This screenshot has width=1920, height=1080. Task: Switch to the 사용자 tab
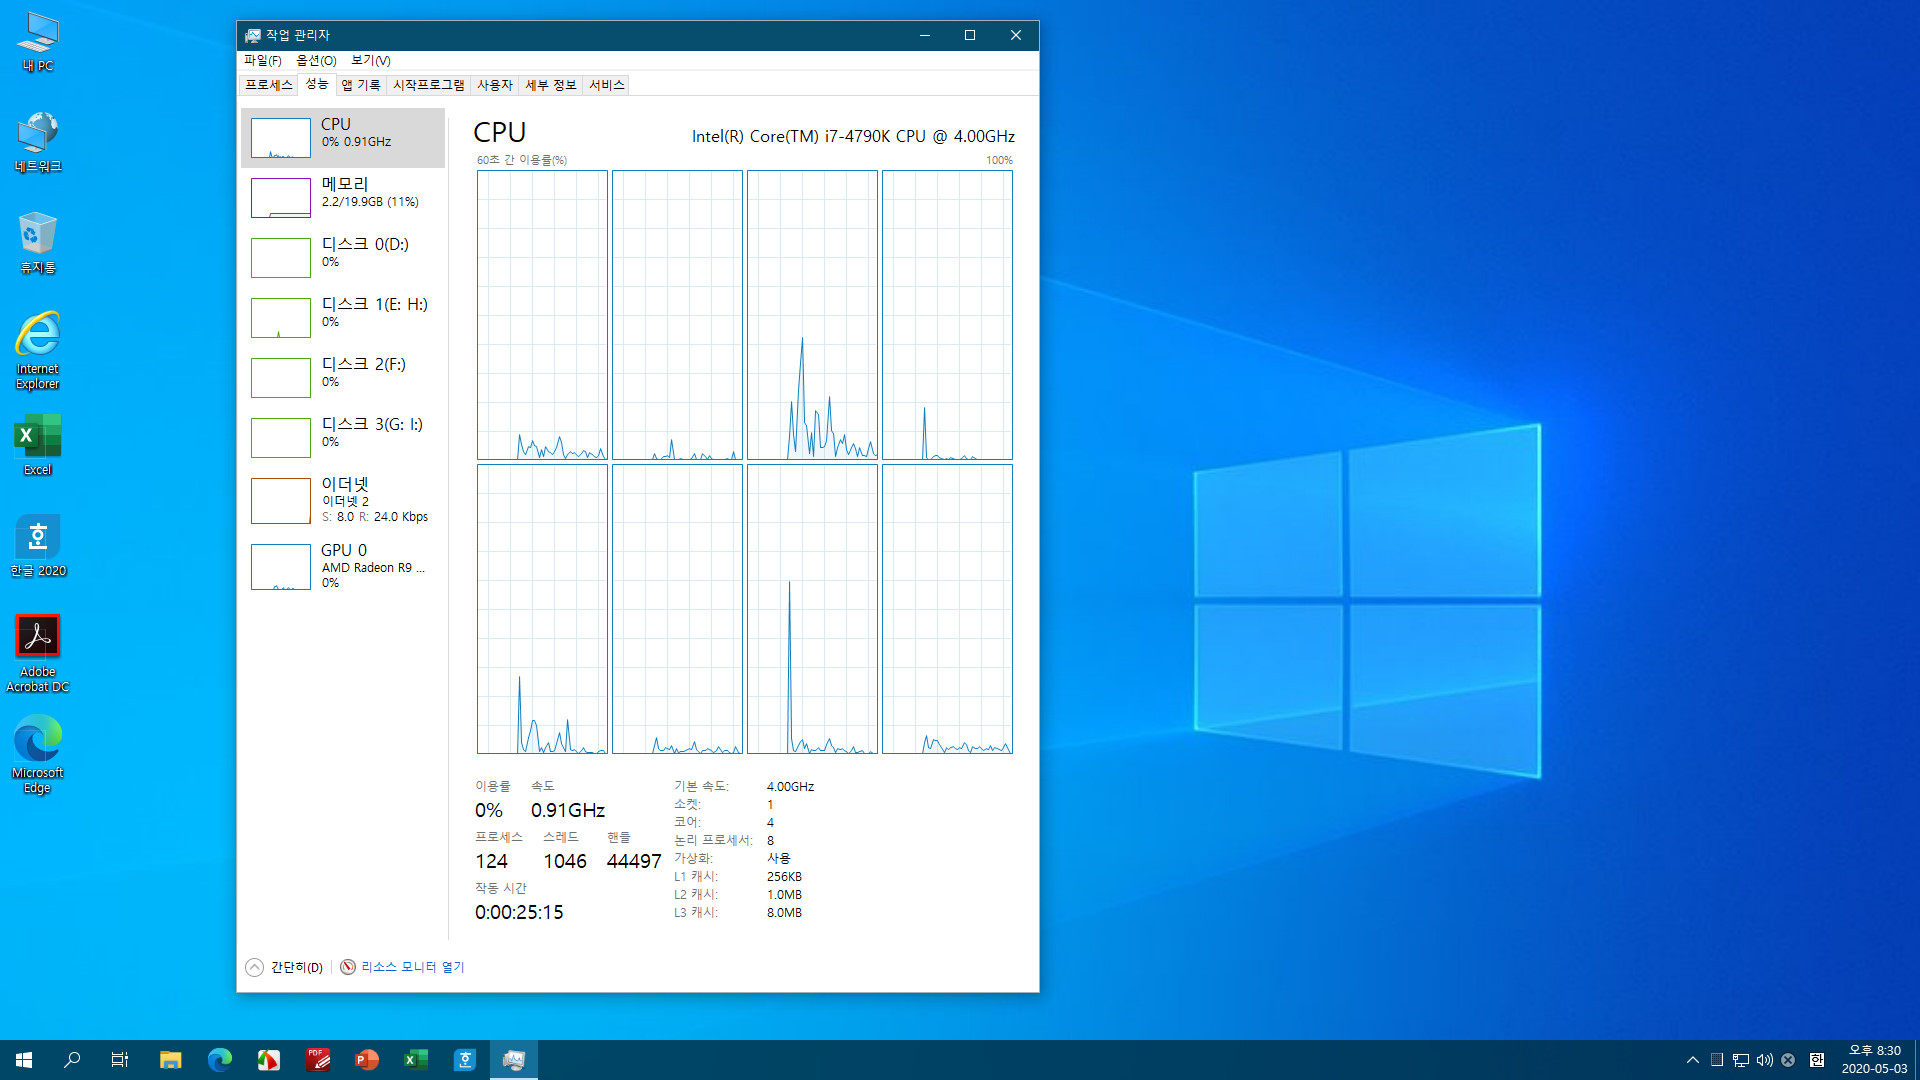pyautogui.click(x=495, y=85)
